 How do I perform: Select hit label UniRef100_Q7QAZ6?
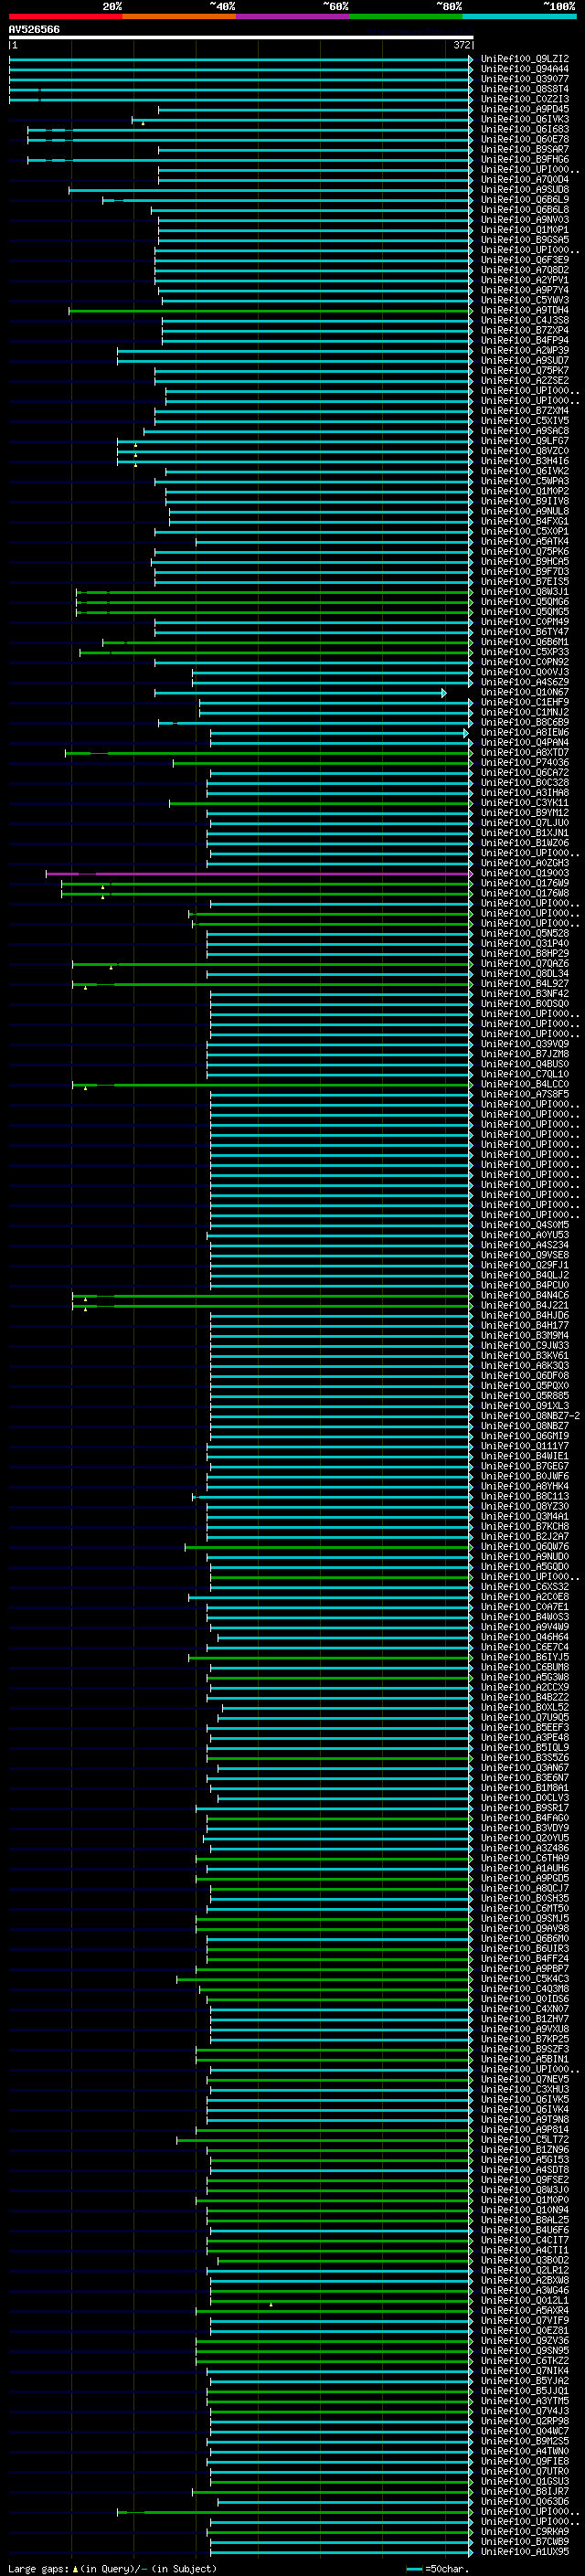(x=524, y=964)
